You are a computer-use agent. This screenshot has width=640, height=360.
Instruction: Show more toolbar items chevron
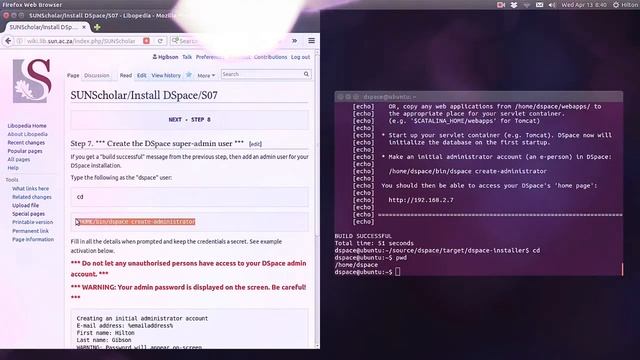294,41
